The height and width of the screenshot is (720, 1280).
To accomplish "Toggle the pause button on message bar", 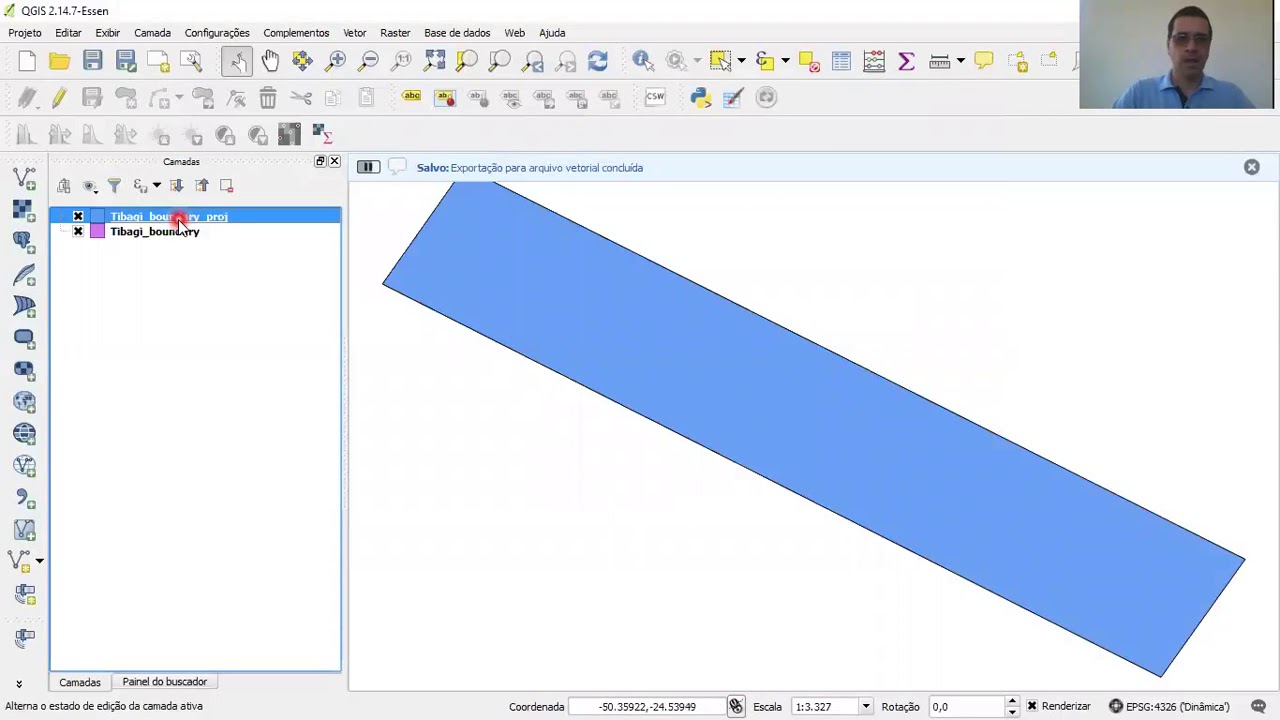I will click(x=367, y=167).
